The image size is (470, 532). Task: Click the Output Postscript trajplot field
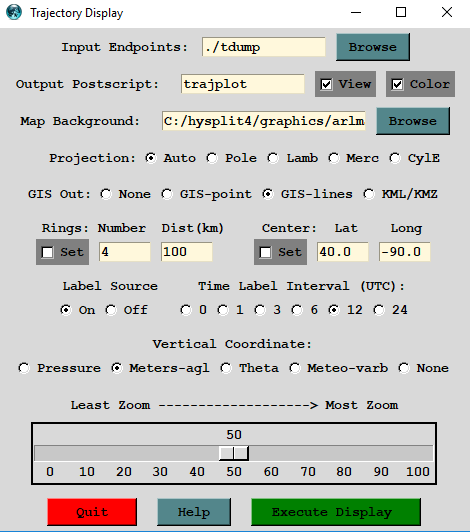[243, 84]
